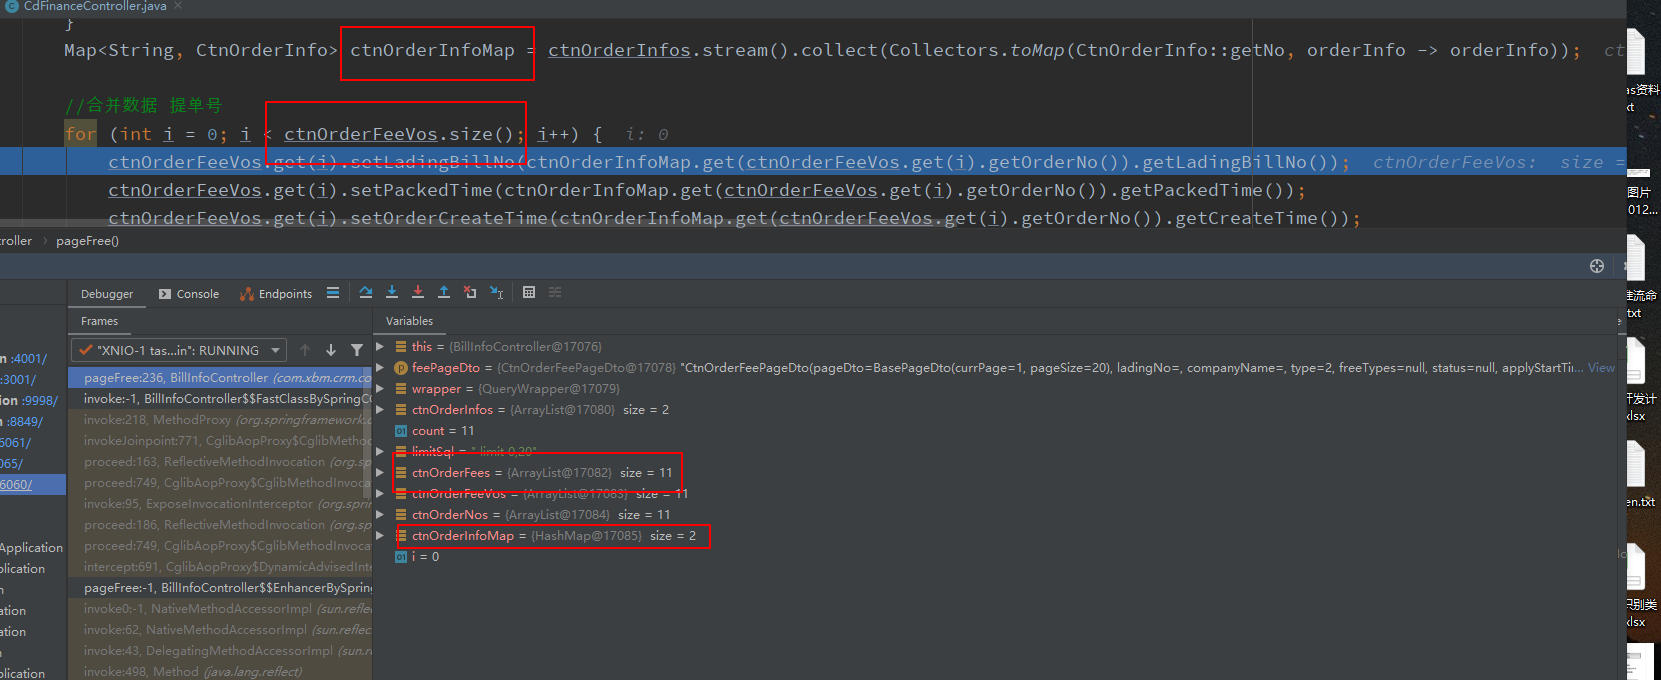The height and width of the screenshot is (680, 1661).
Task: Click the Trace Current Stream Chain icon
Action: (555, 293)
